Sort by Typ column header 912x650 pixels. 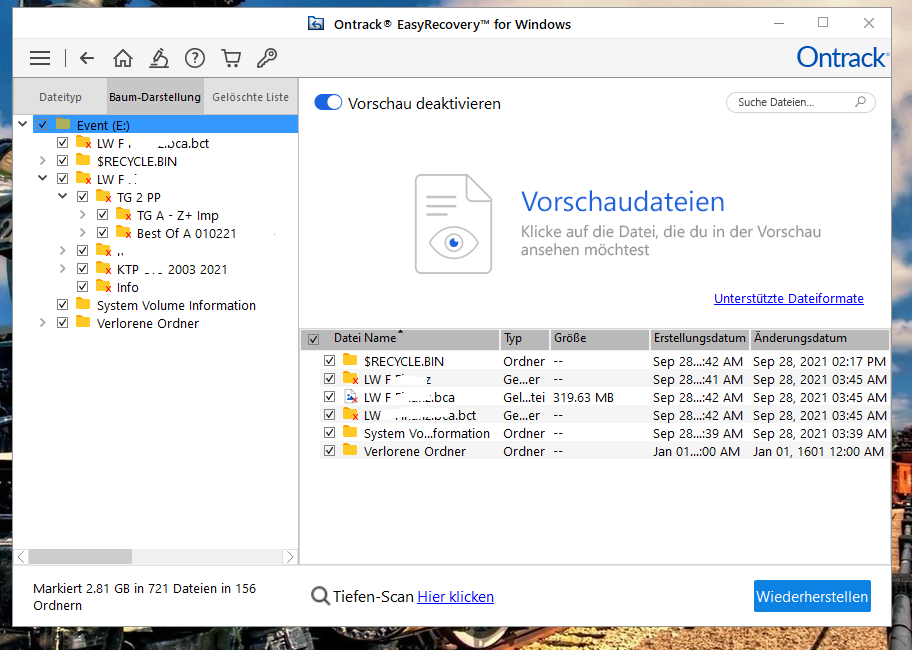(x=525, y=338)
